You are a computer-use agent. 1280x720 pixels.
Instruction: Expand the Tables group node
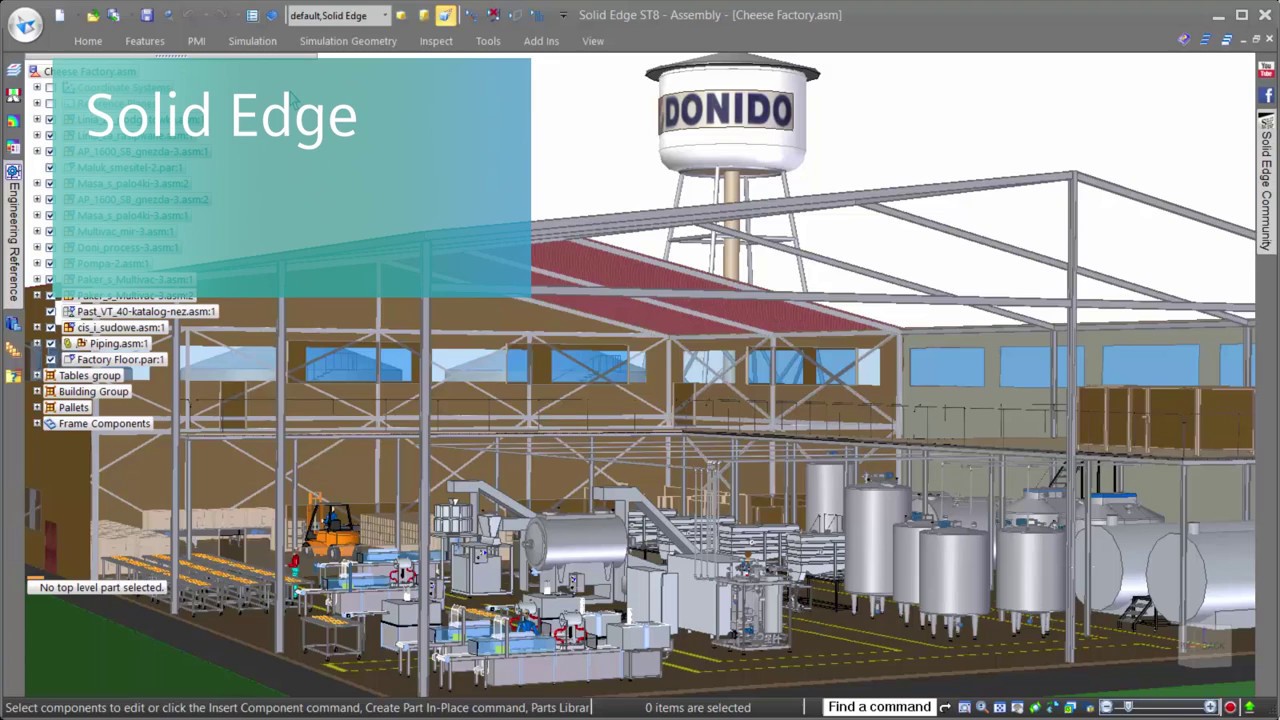click(37, 375)
